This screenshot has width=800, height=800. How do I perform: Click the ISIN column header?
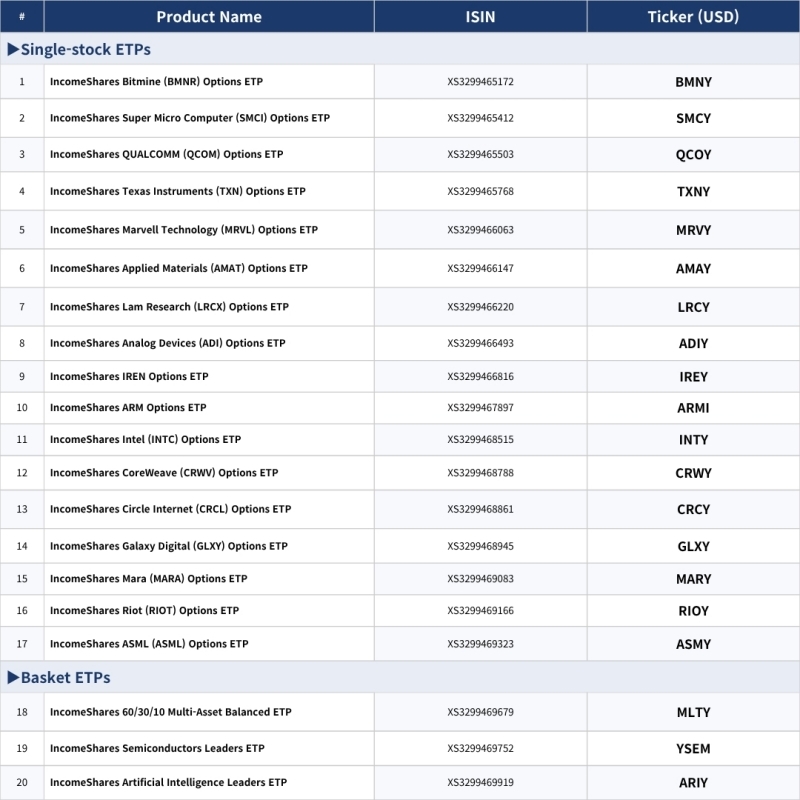pyautogui.click(x=480, y=17)
